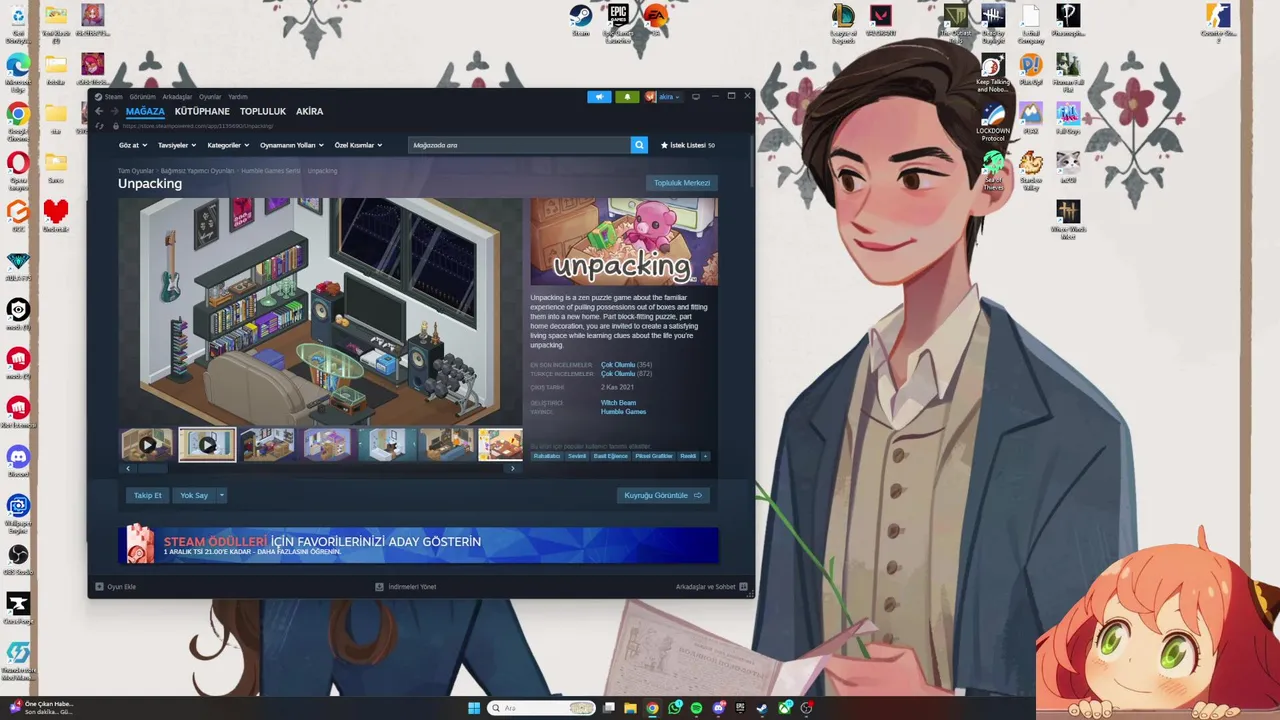Open Sea of Thieves desktop shortcut
Screen dimensions: 1280x720
[993, 170]
